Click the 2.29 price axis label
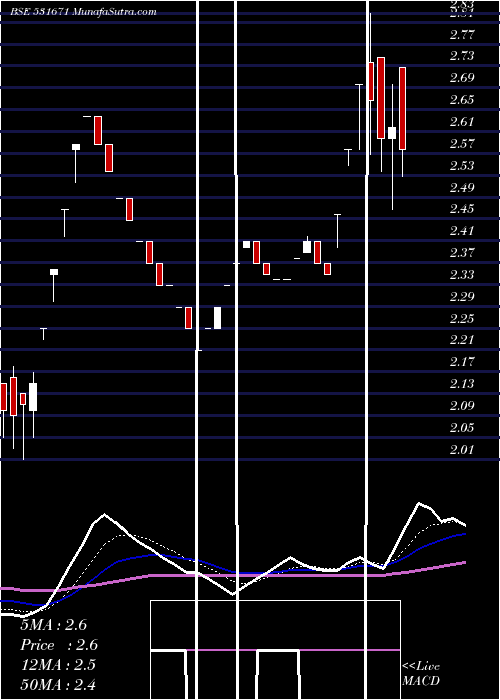This screenshot has width=500, height=700. pos(462,297)
